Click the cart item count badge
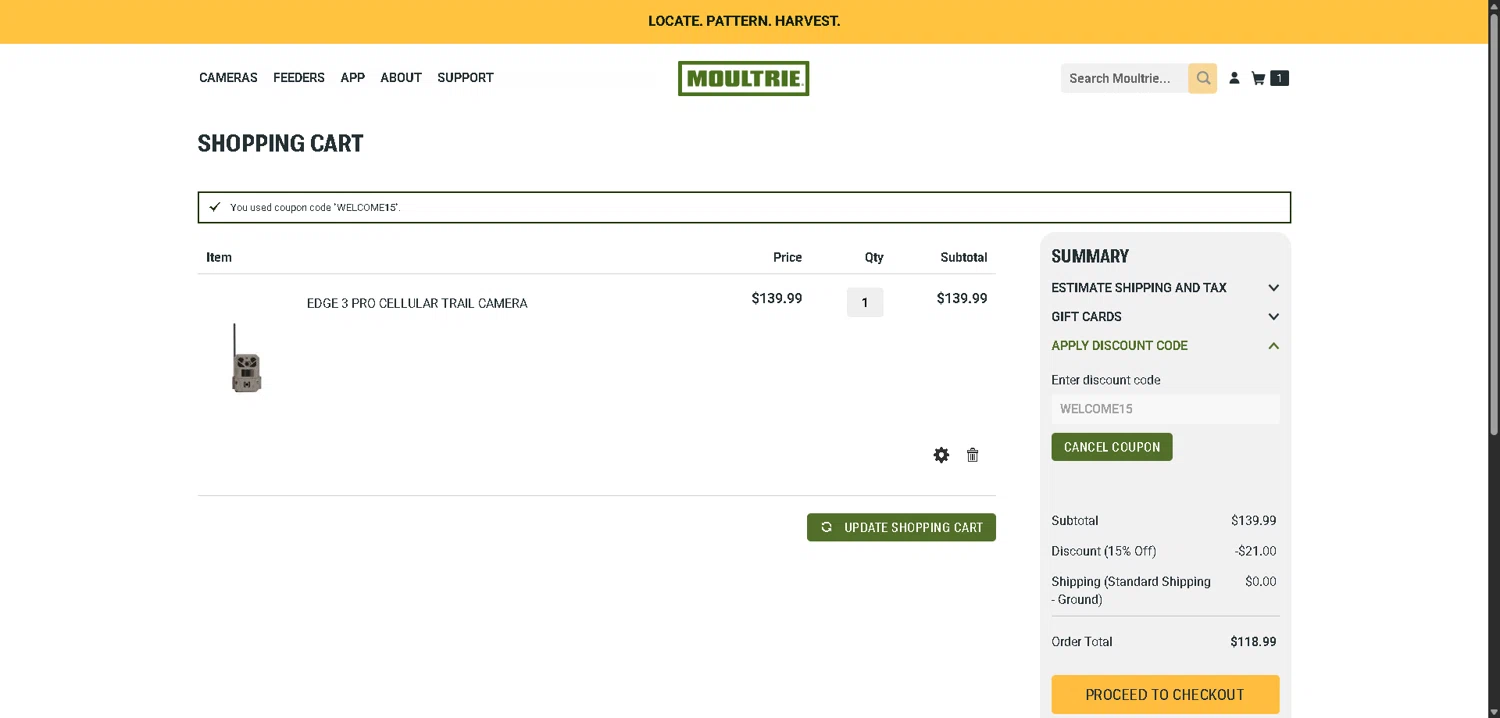The height and width of the screenshot is (718, 1500). click(x=1279, y=78)
